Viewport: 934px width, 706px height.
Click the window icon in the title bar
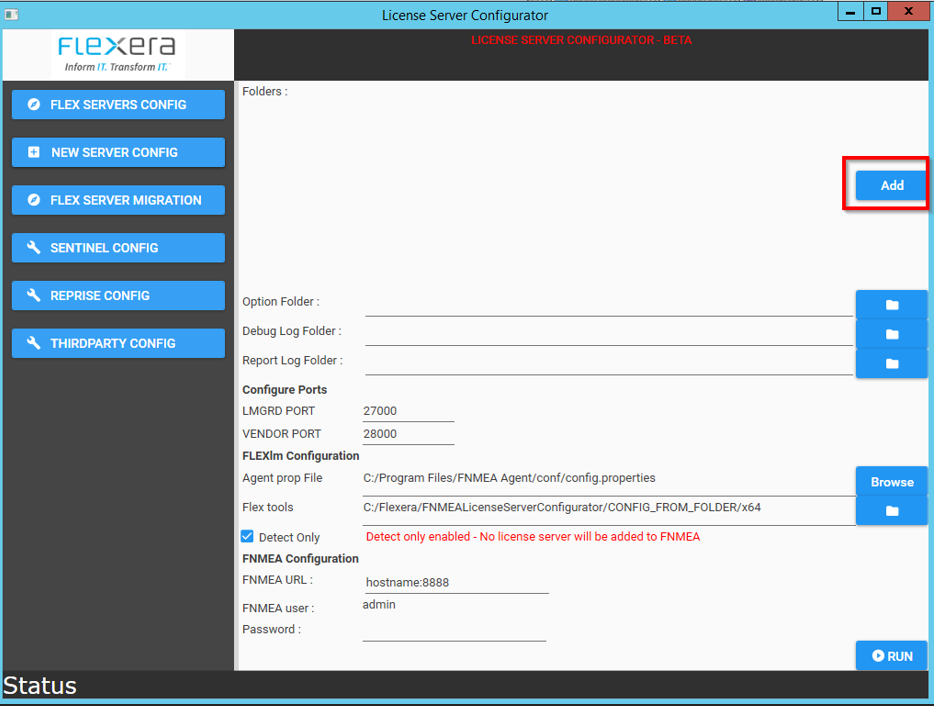11,14
